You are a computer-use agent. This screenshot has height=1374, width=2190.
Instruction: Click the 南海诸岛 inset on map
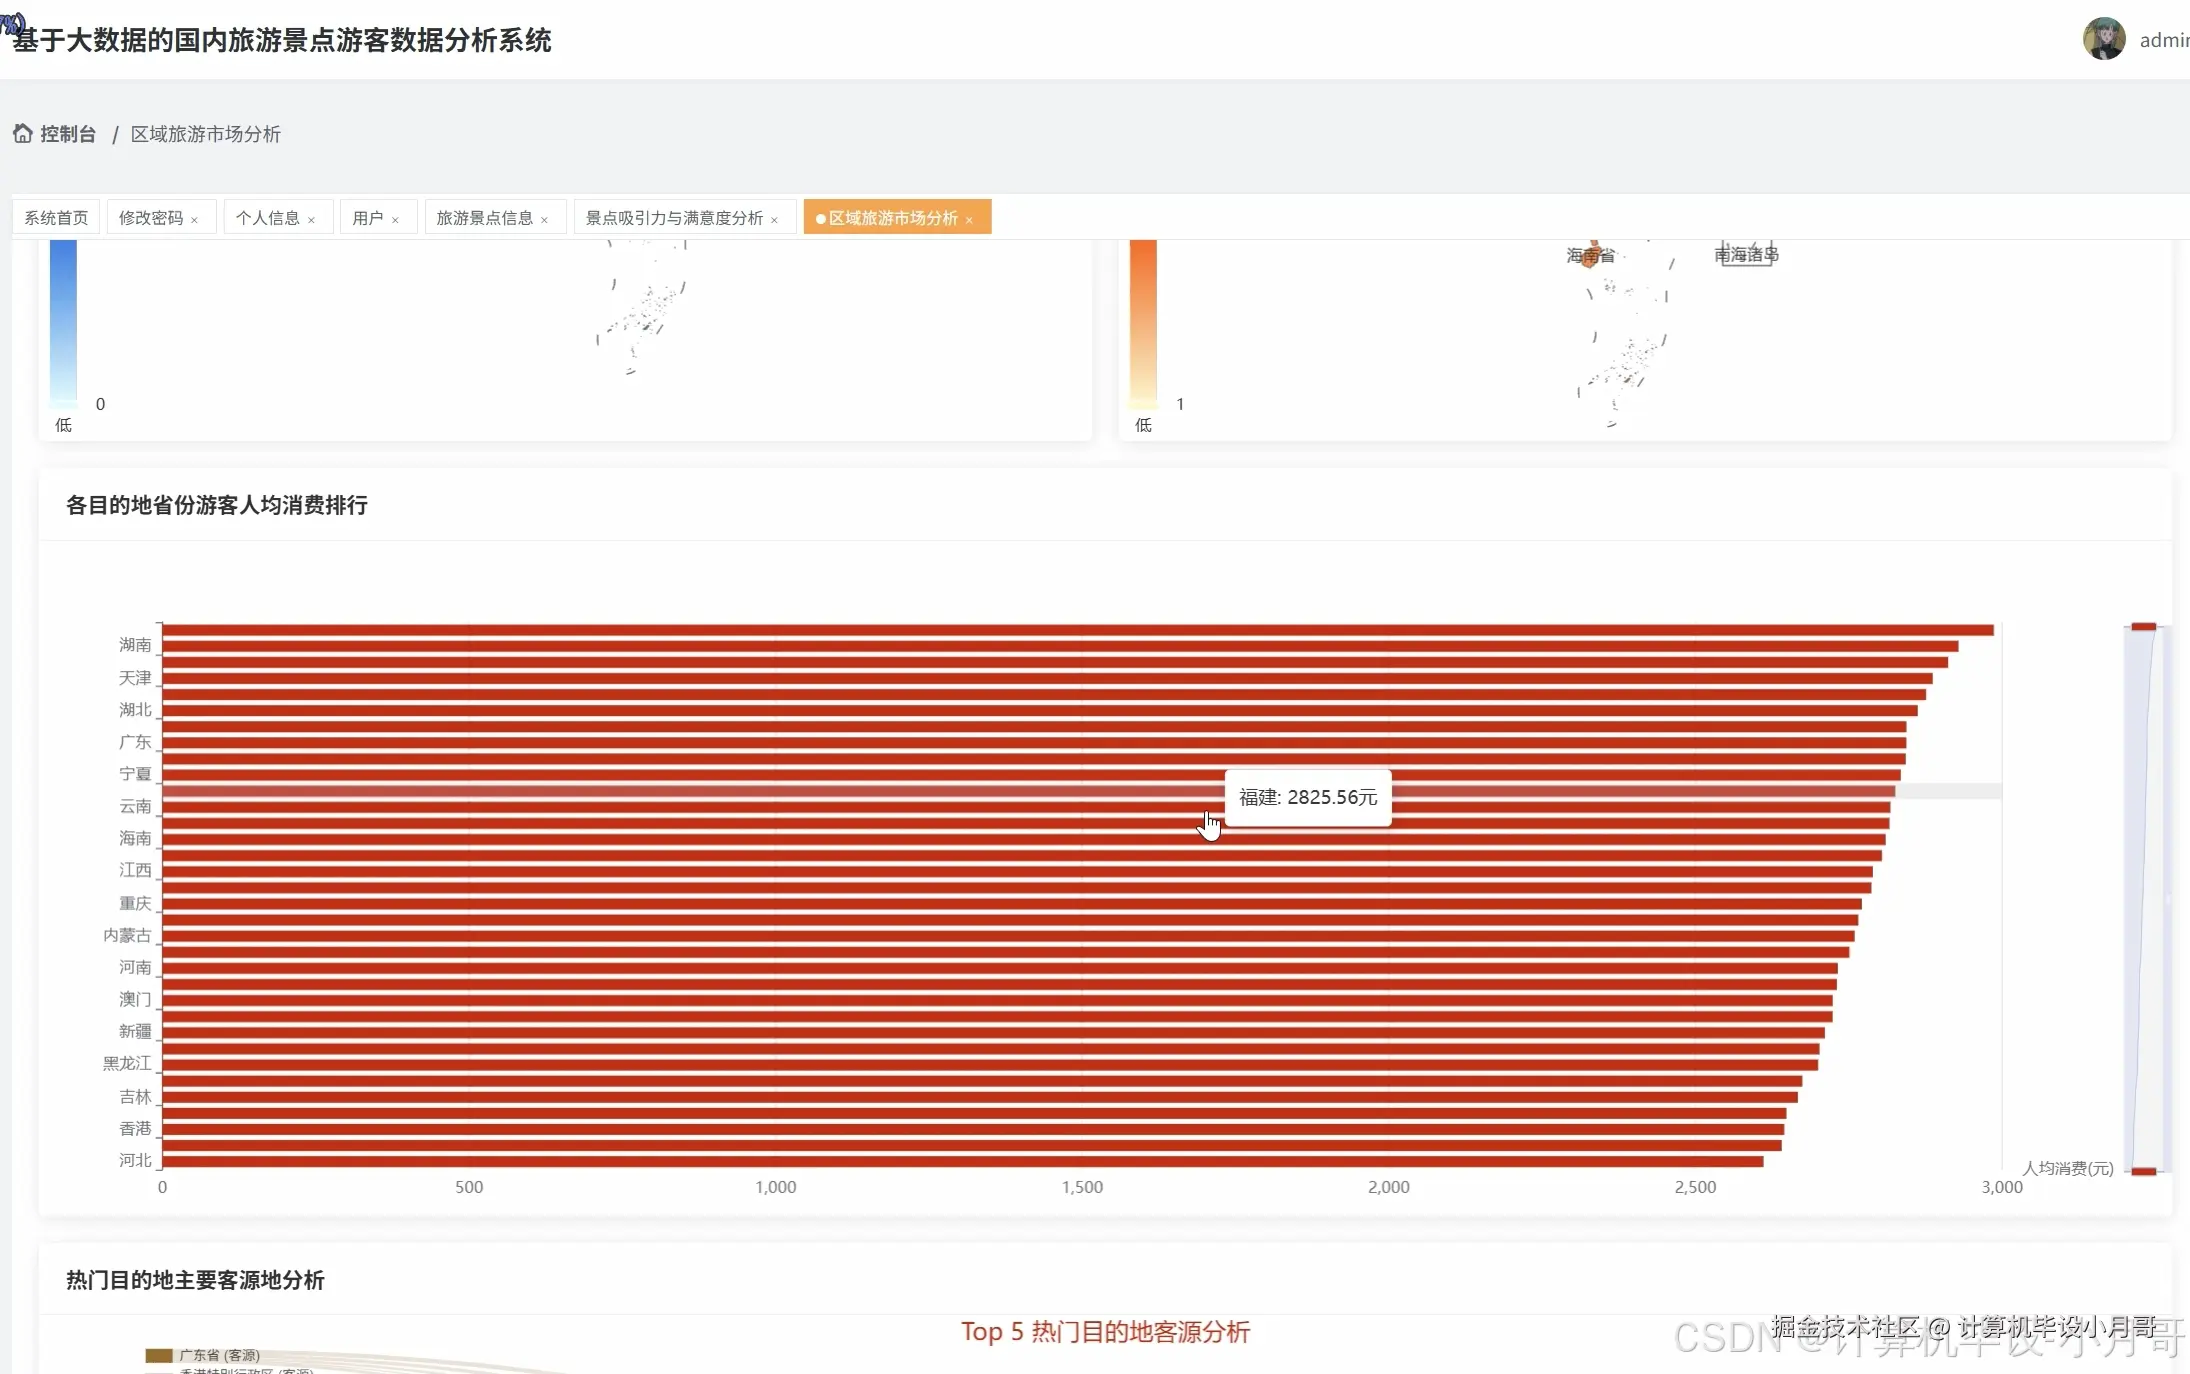1746,255
